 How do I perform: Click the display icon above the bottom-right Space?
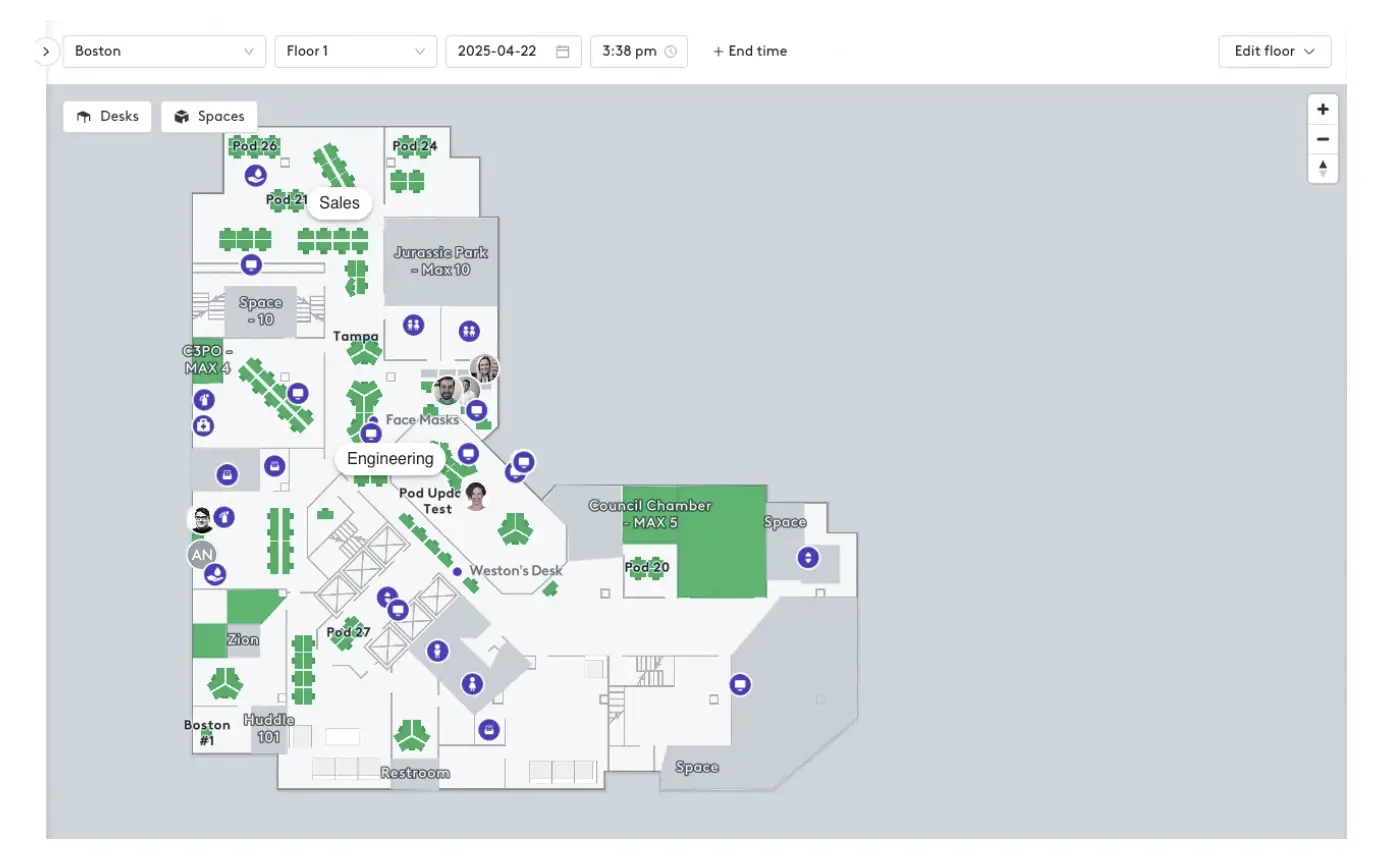pos(740,685)
